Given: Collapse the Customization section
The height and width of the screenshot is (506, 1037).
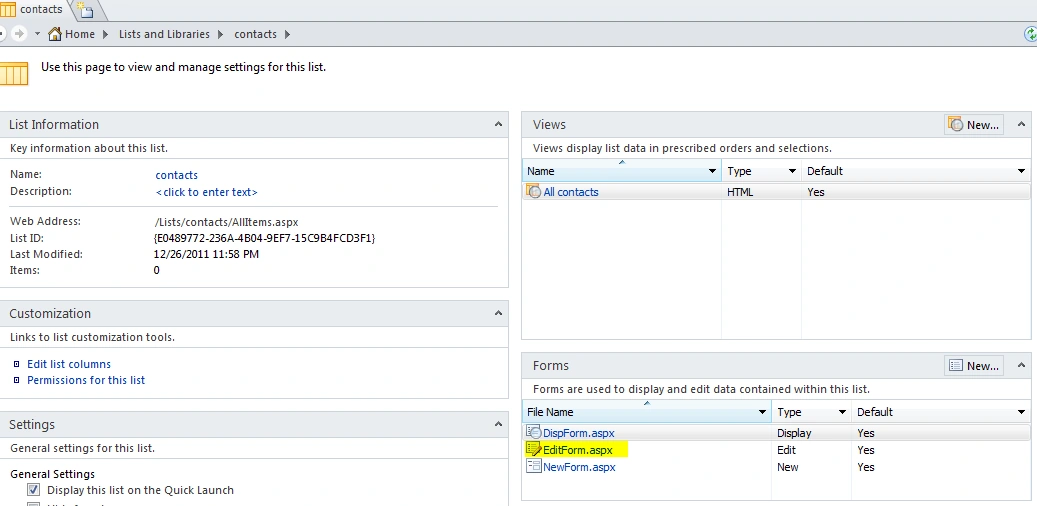Looking at the screenshot, I should click(498, 314).
